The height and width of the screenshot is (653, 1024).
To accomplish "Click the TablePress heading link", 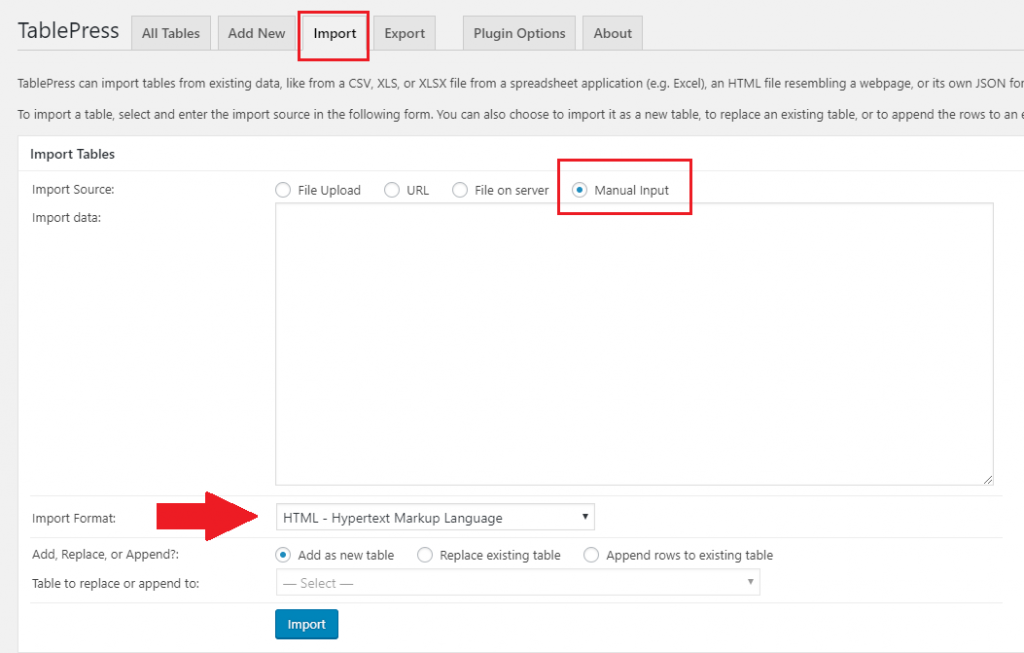I will [68, 30].
